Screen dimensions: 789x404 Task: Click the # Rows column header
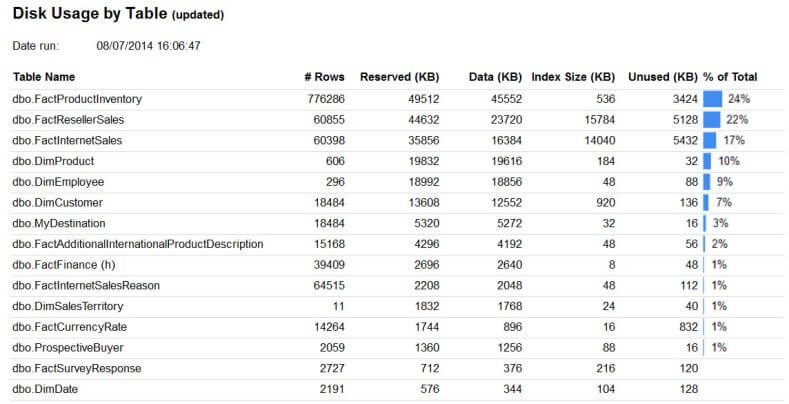[x=324, y=77]
